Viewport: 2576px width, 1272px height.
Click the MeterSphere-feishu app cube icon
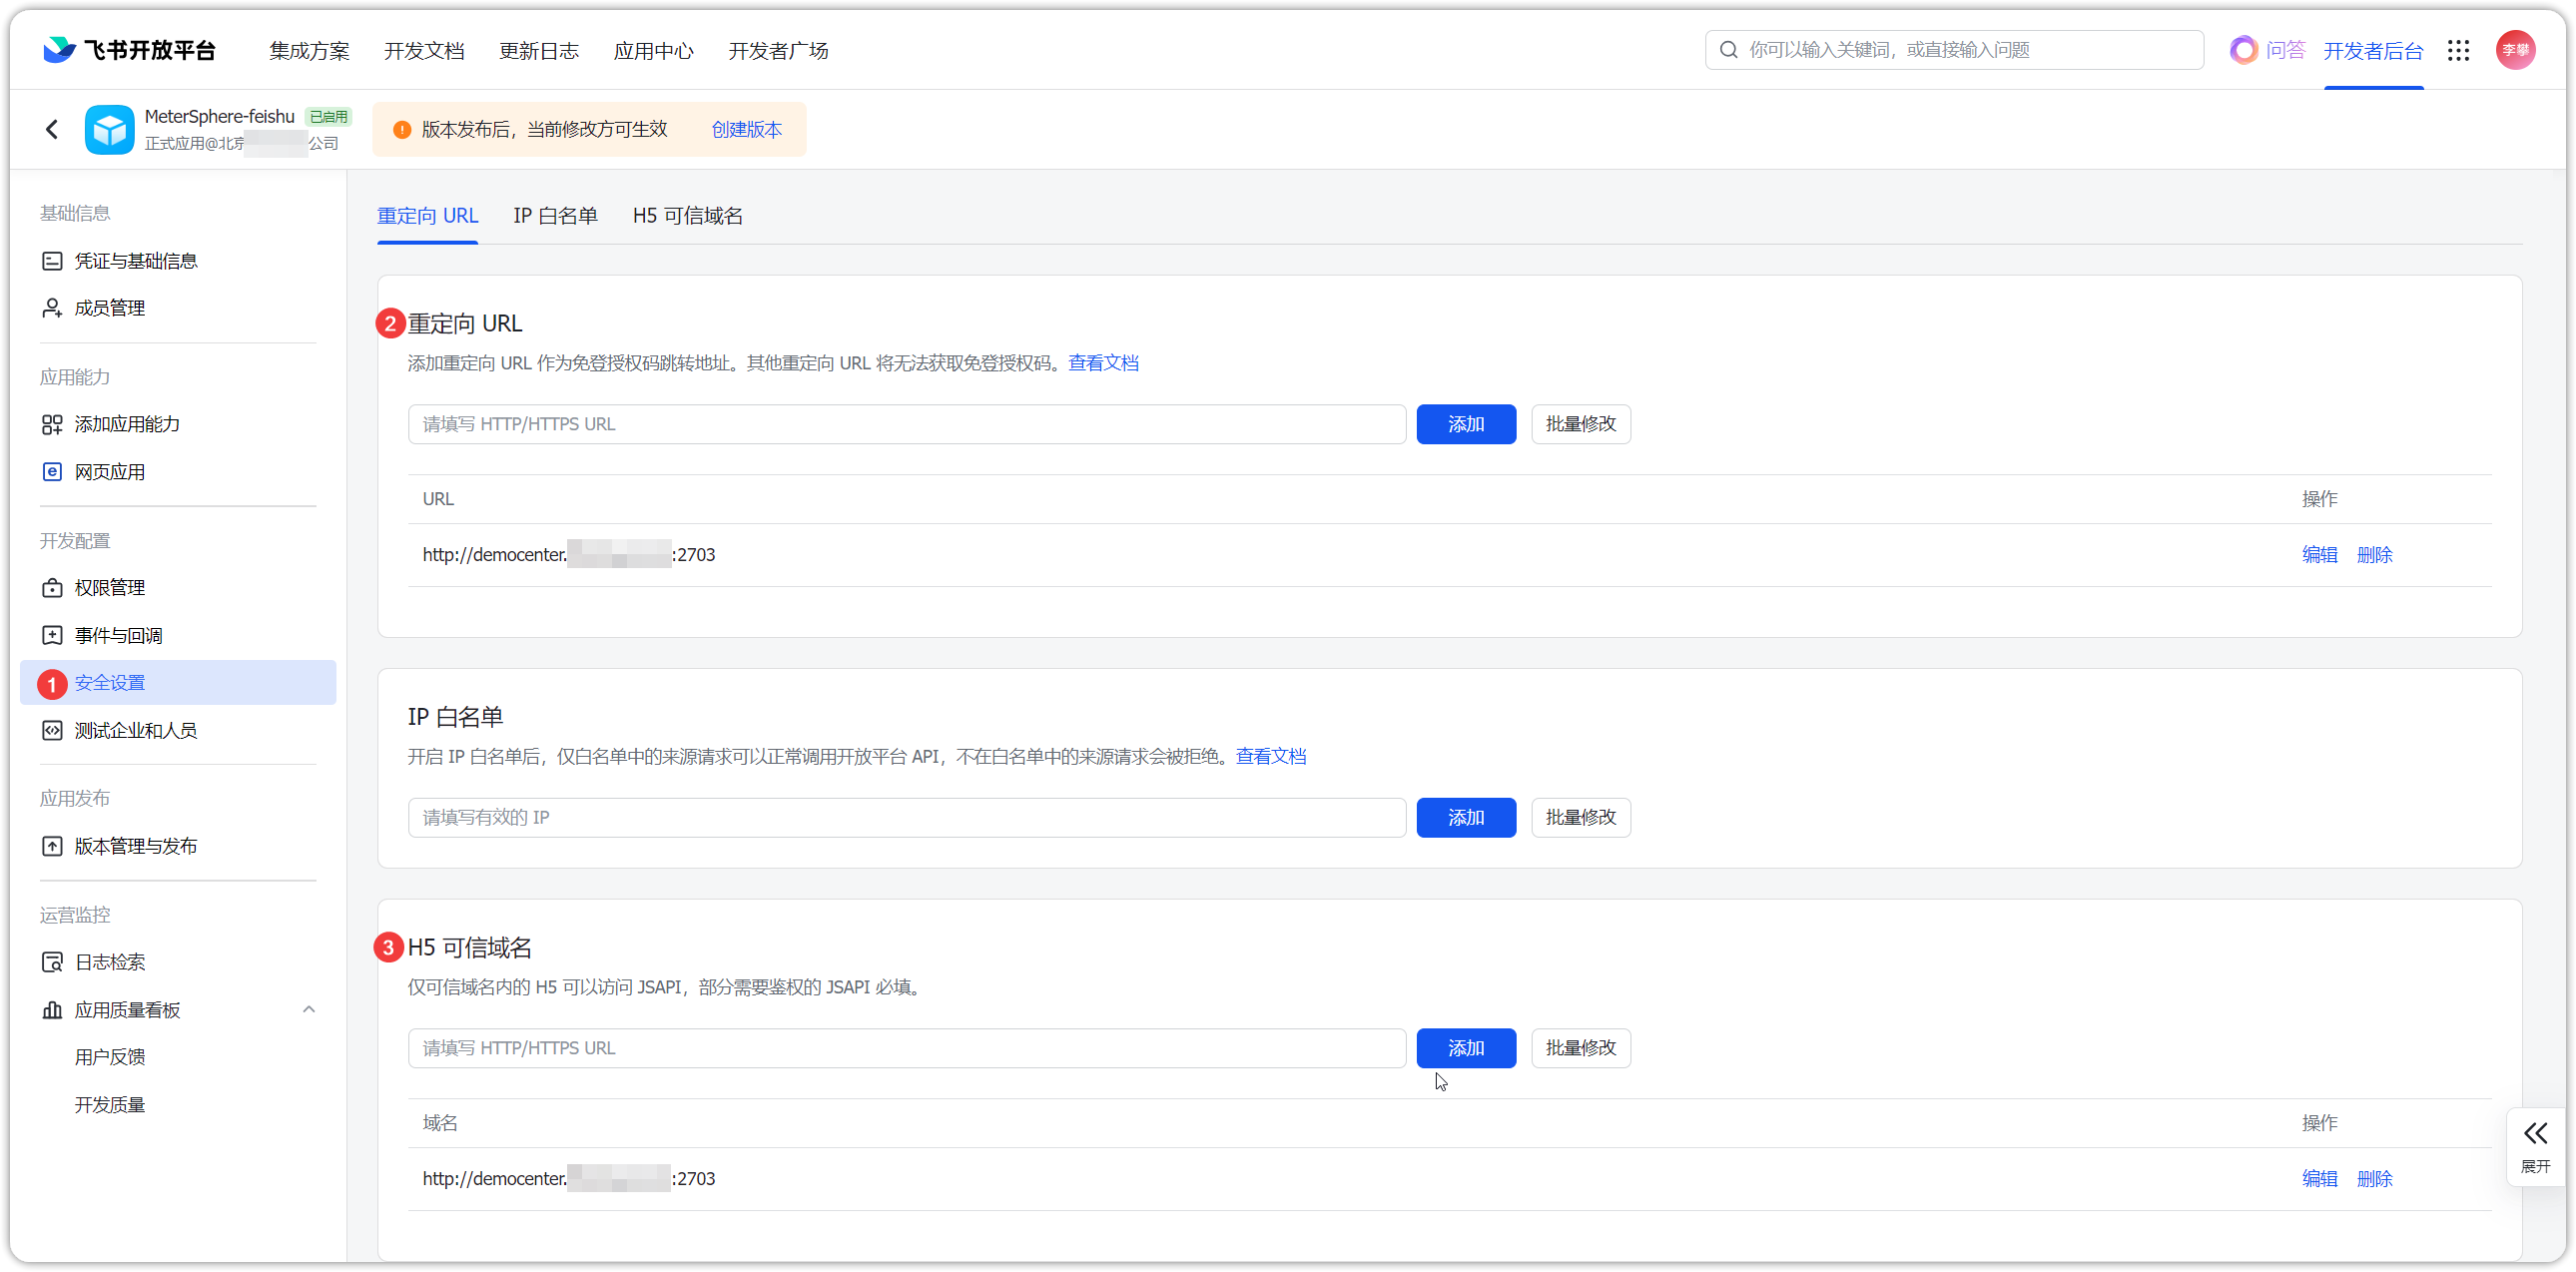(x=109, y=129)
